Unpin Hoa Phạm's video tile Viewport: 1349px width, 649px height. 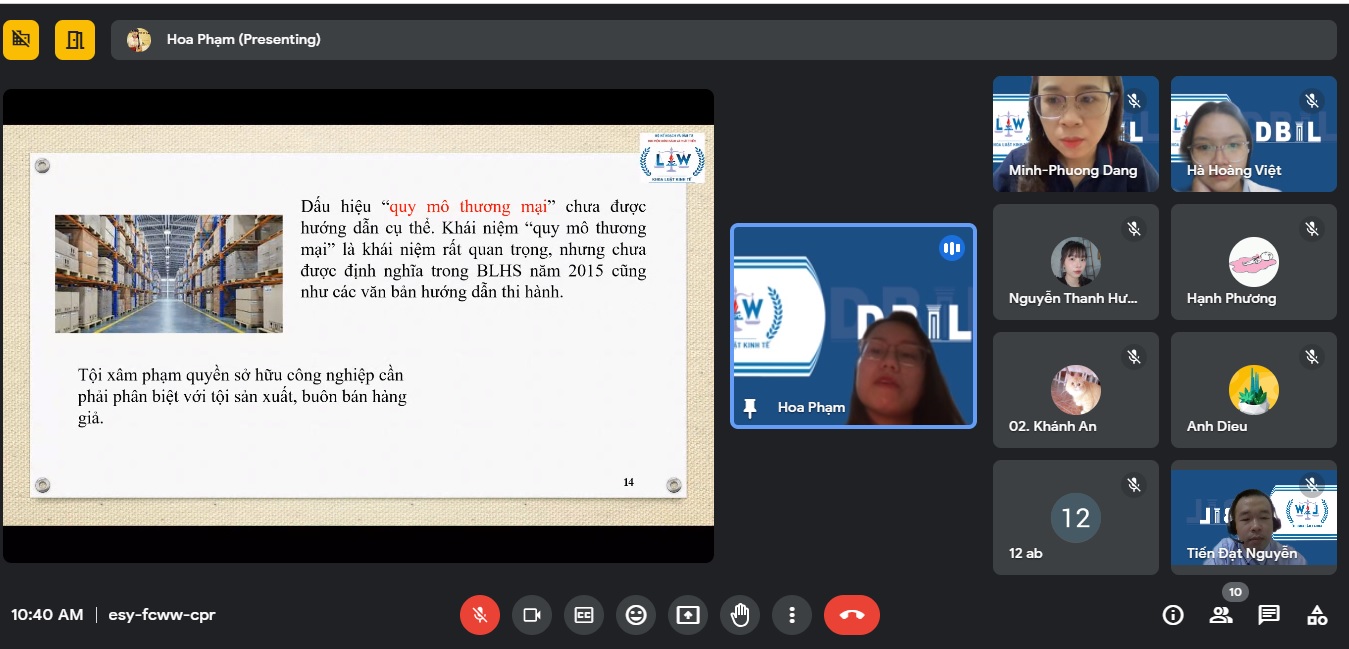click(x=750, y=407)
